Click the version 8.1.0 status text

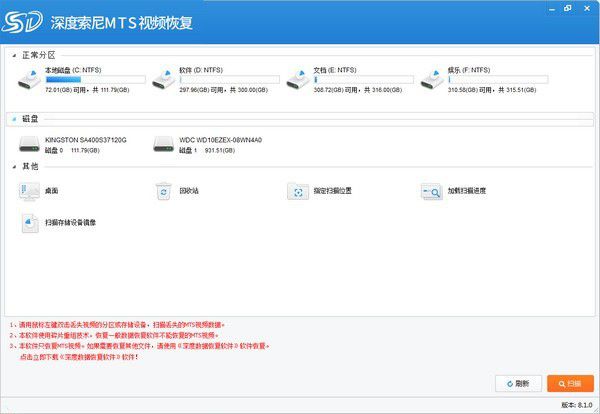tap(577, 405)
